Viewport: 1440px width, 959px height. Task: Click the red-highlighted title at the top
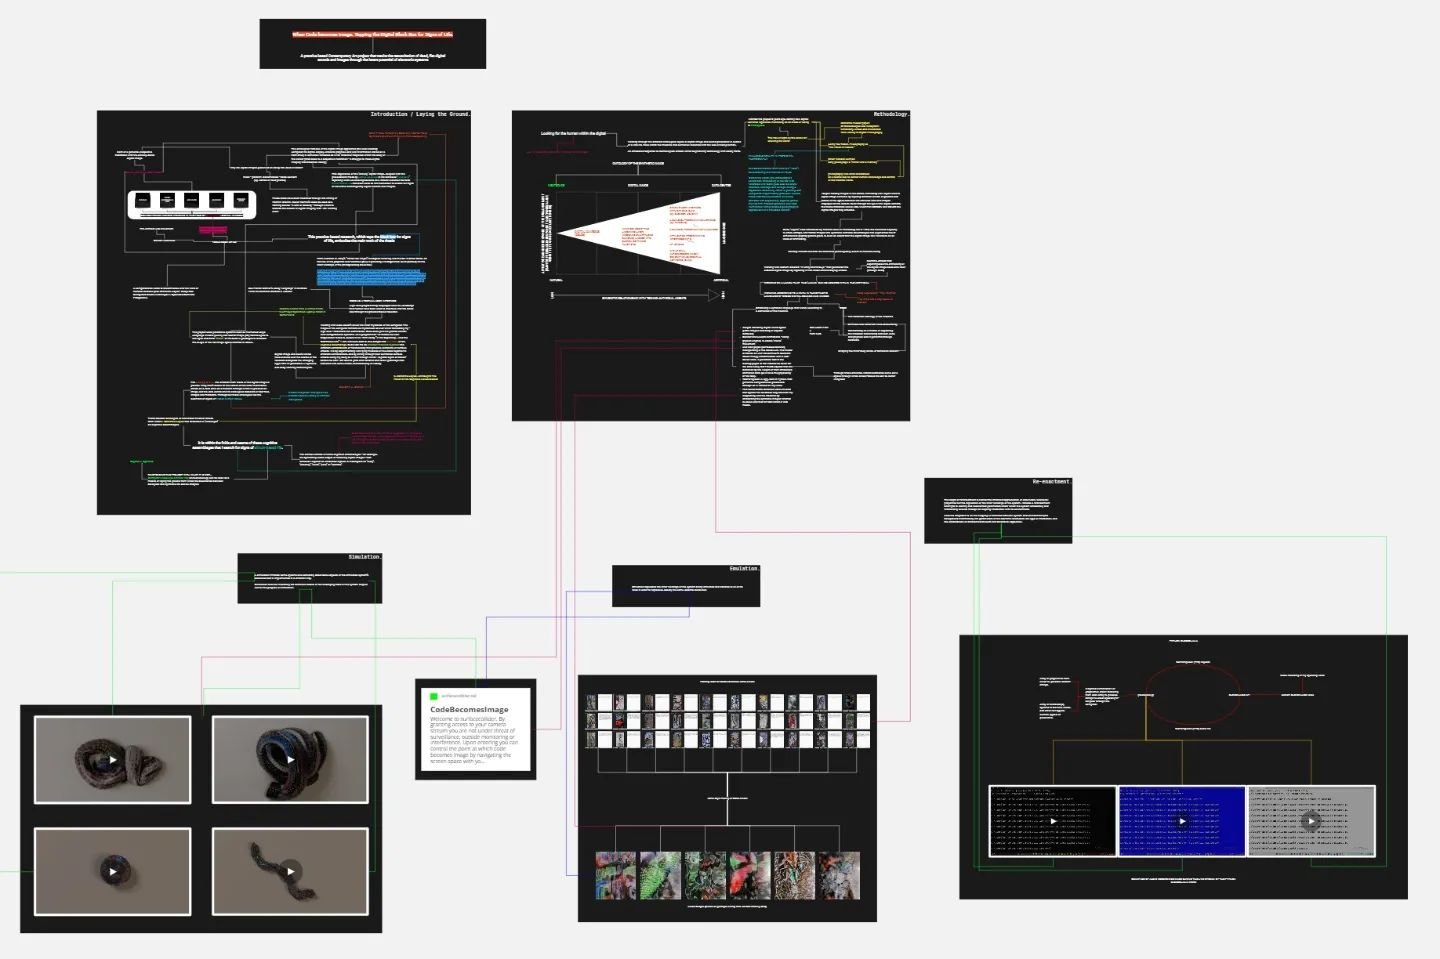tap(372, 34)
